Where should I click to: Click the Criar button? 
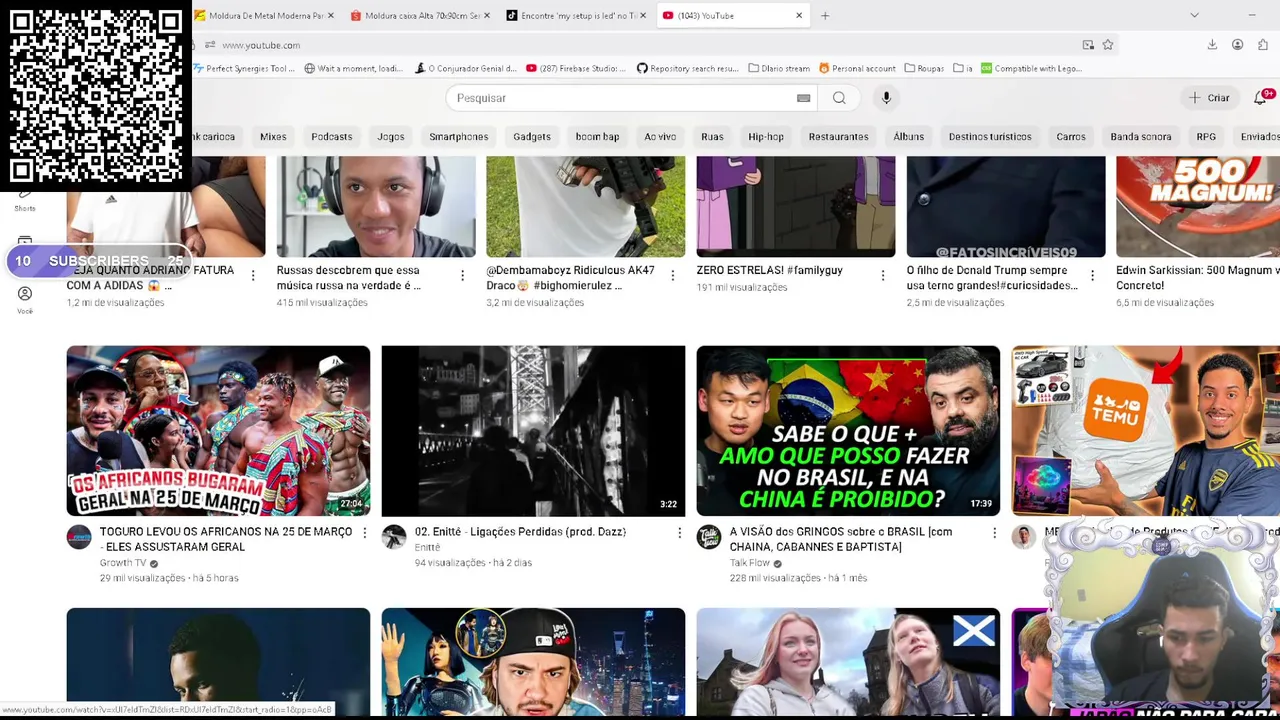(1209, 98)
